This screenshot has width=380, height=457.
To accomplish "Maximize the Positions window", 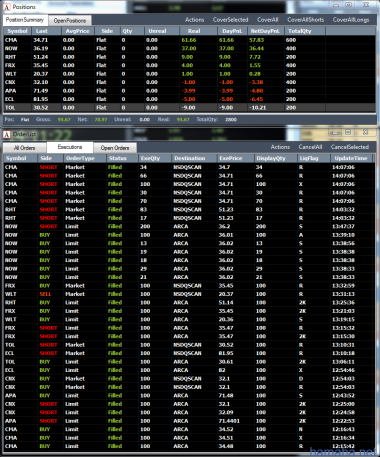I will click(349, 5).
